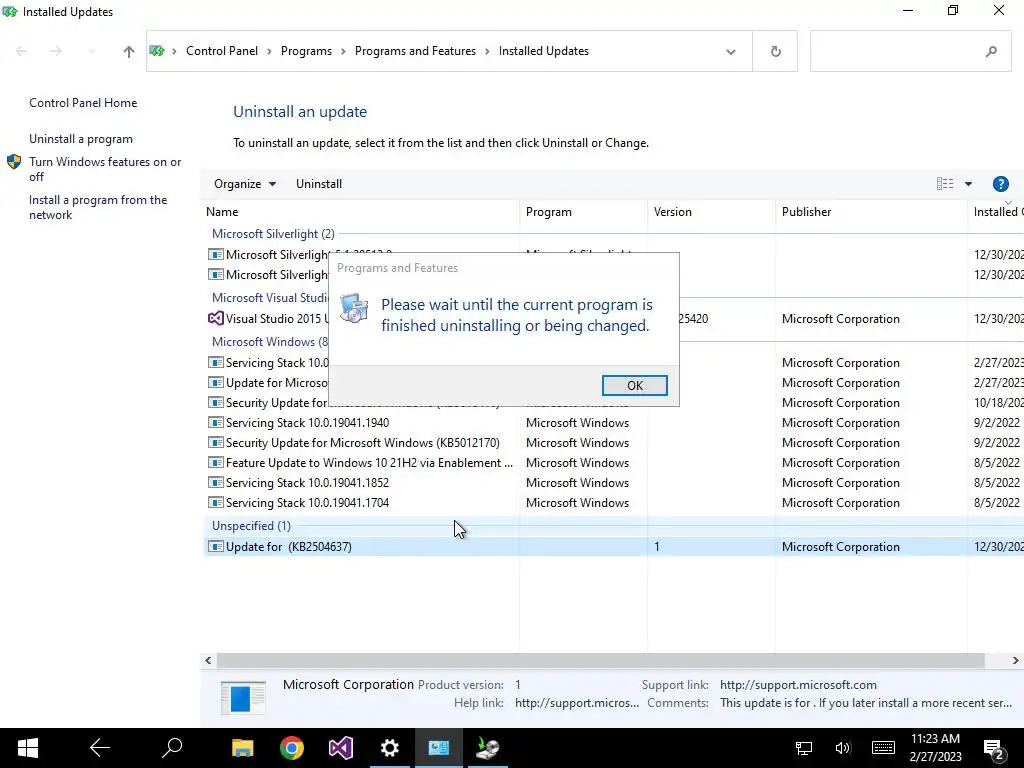Screen dimensions: 1024x768
Task: Select Servicing Stack 10.0.19041.1940 row
Action: click(x=614, y=423)
